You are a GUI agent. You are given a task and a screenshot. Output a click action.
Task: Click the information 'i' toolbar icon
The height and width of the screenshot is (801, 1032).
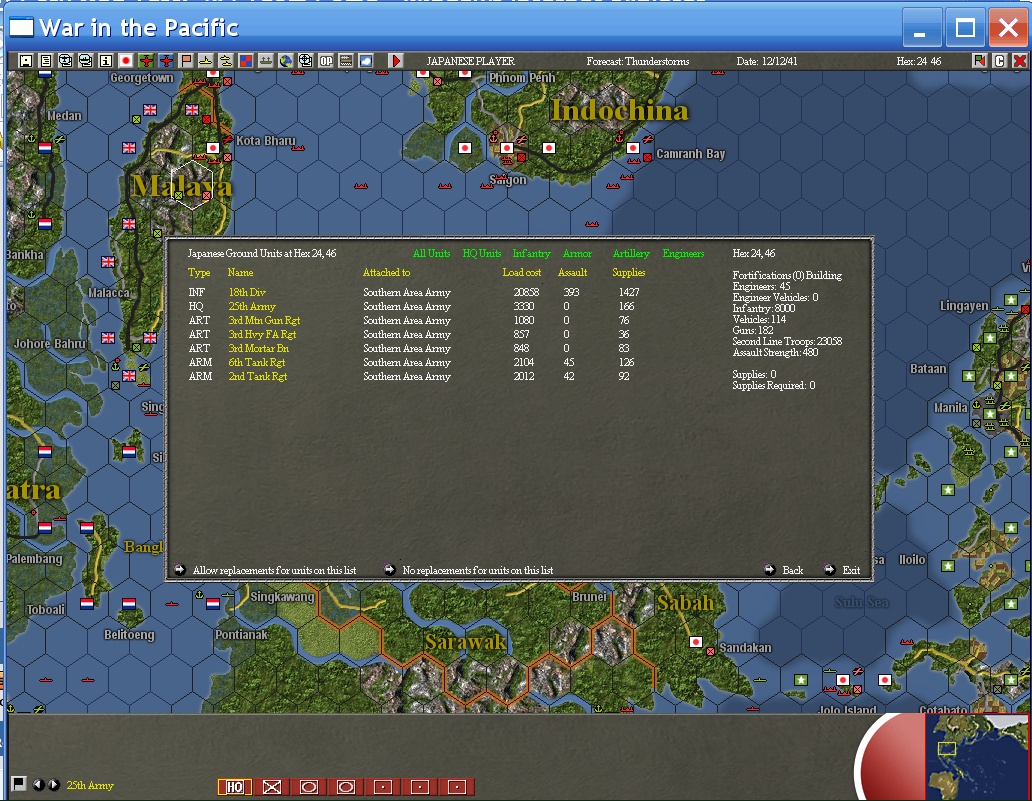(106, 61)
